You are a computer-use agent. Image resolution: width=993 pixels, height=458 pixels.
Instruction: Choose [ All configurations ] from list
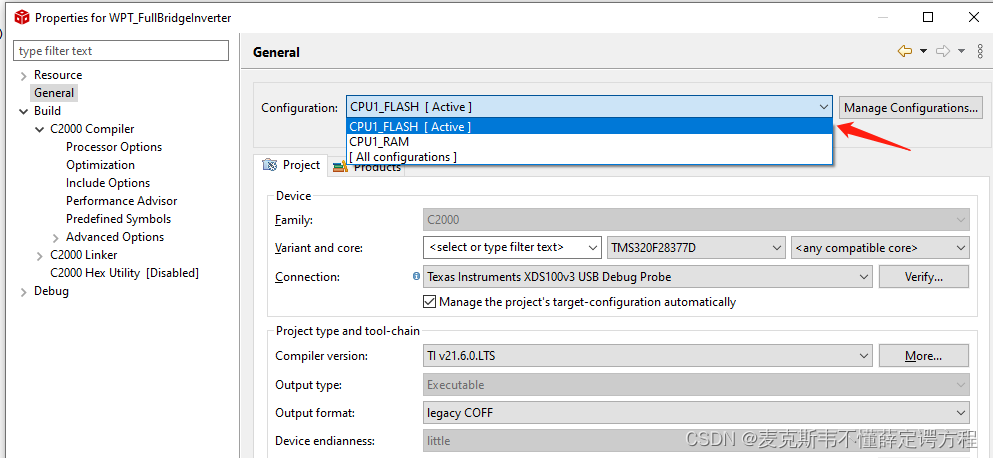590,156
